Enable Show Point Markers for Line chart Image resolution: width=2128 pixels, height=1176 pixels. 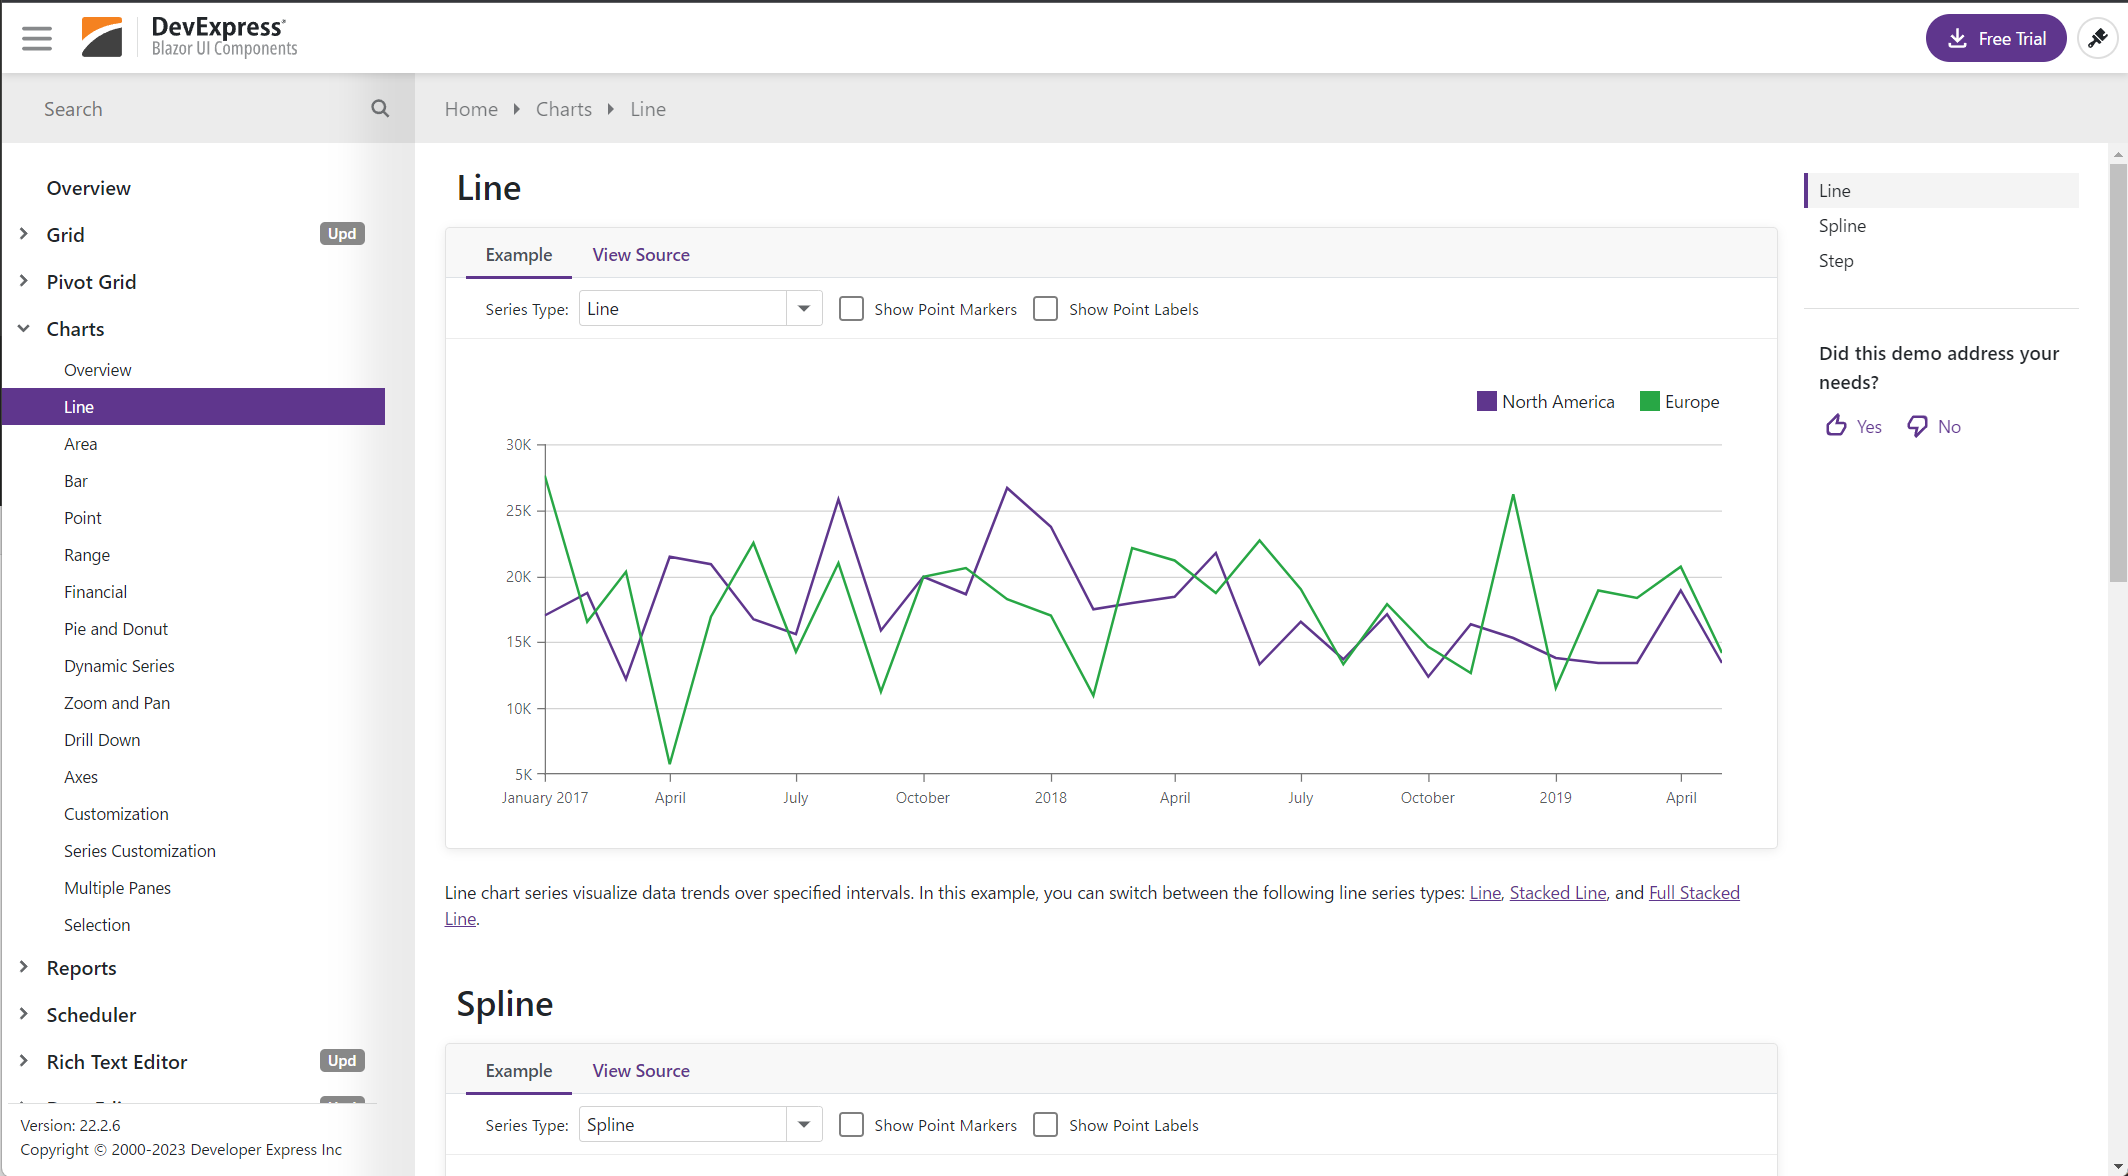coord(851,309)
